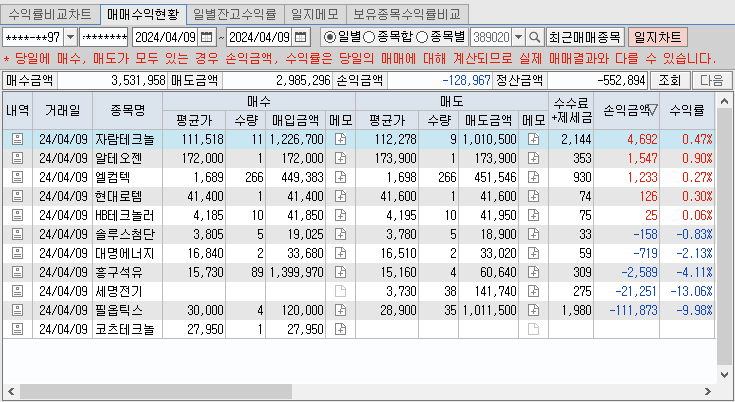Click vertical scrollbar up arrow

tap(724, 101)
